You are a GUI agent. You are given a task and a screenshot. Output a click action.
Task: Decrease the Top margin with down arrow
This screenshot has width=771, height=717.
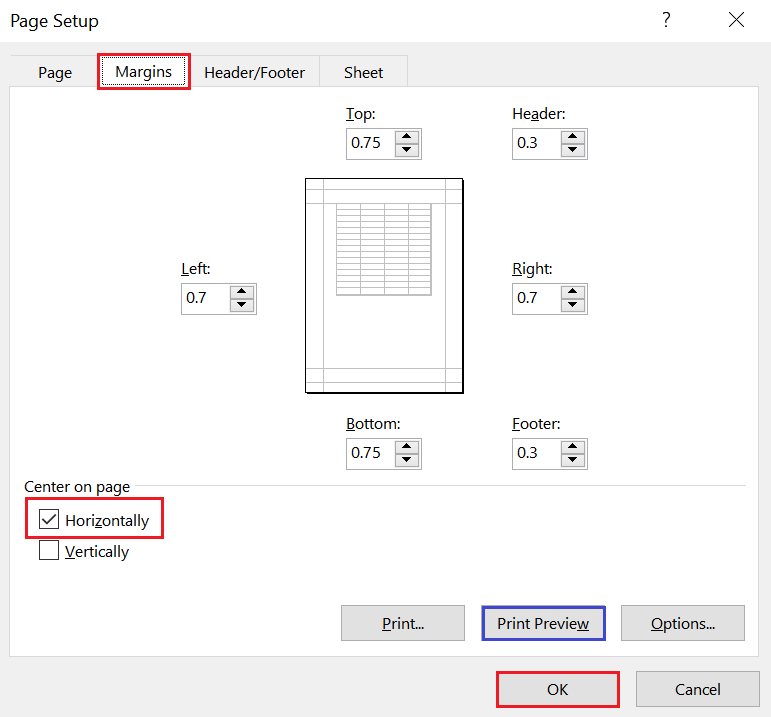[407, 150]
